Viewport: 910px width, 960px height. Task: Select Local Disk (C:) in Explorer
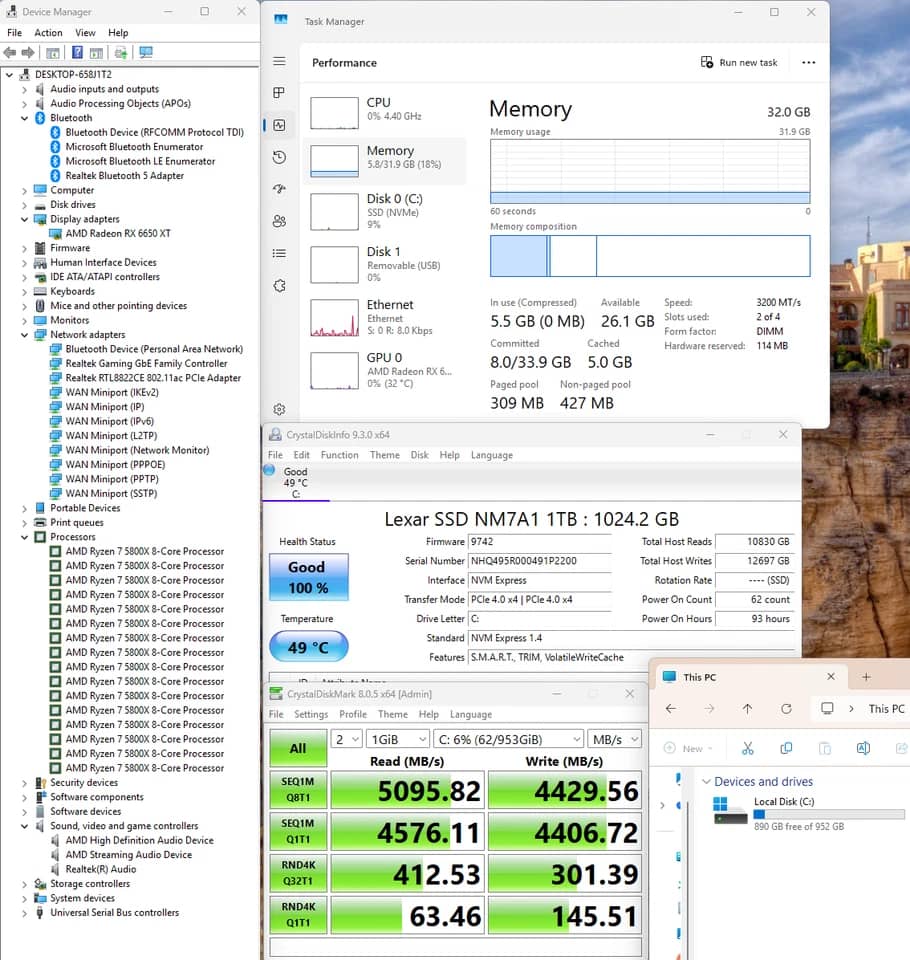point(808,813)
